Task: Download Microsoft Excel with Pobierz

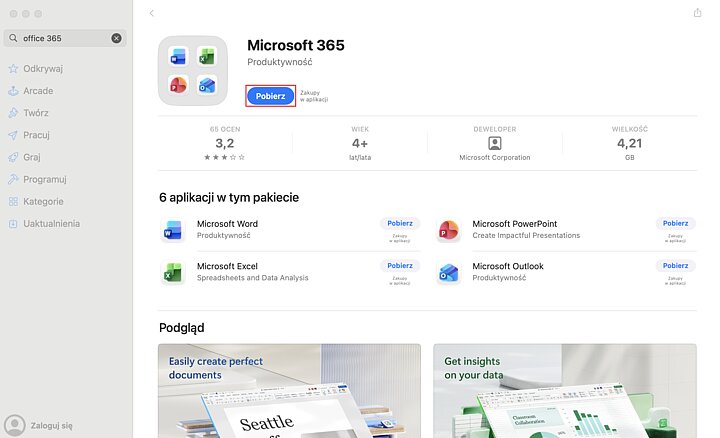Action: (399, 265)
